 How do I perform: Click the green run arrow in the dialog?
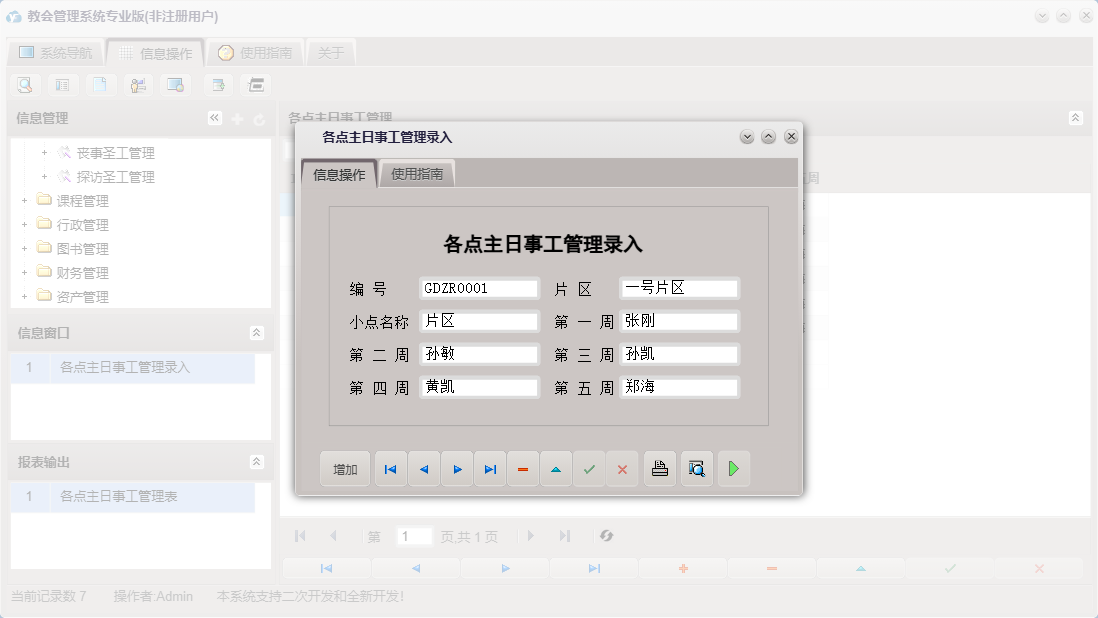(x=733, y=468)
